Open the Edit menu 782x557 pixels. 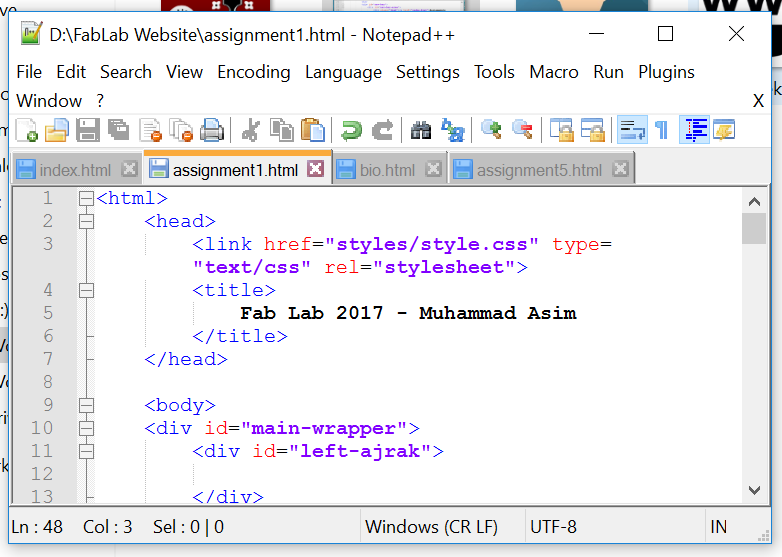click(71, 72)
